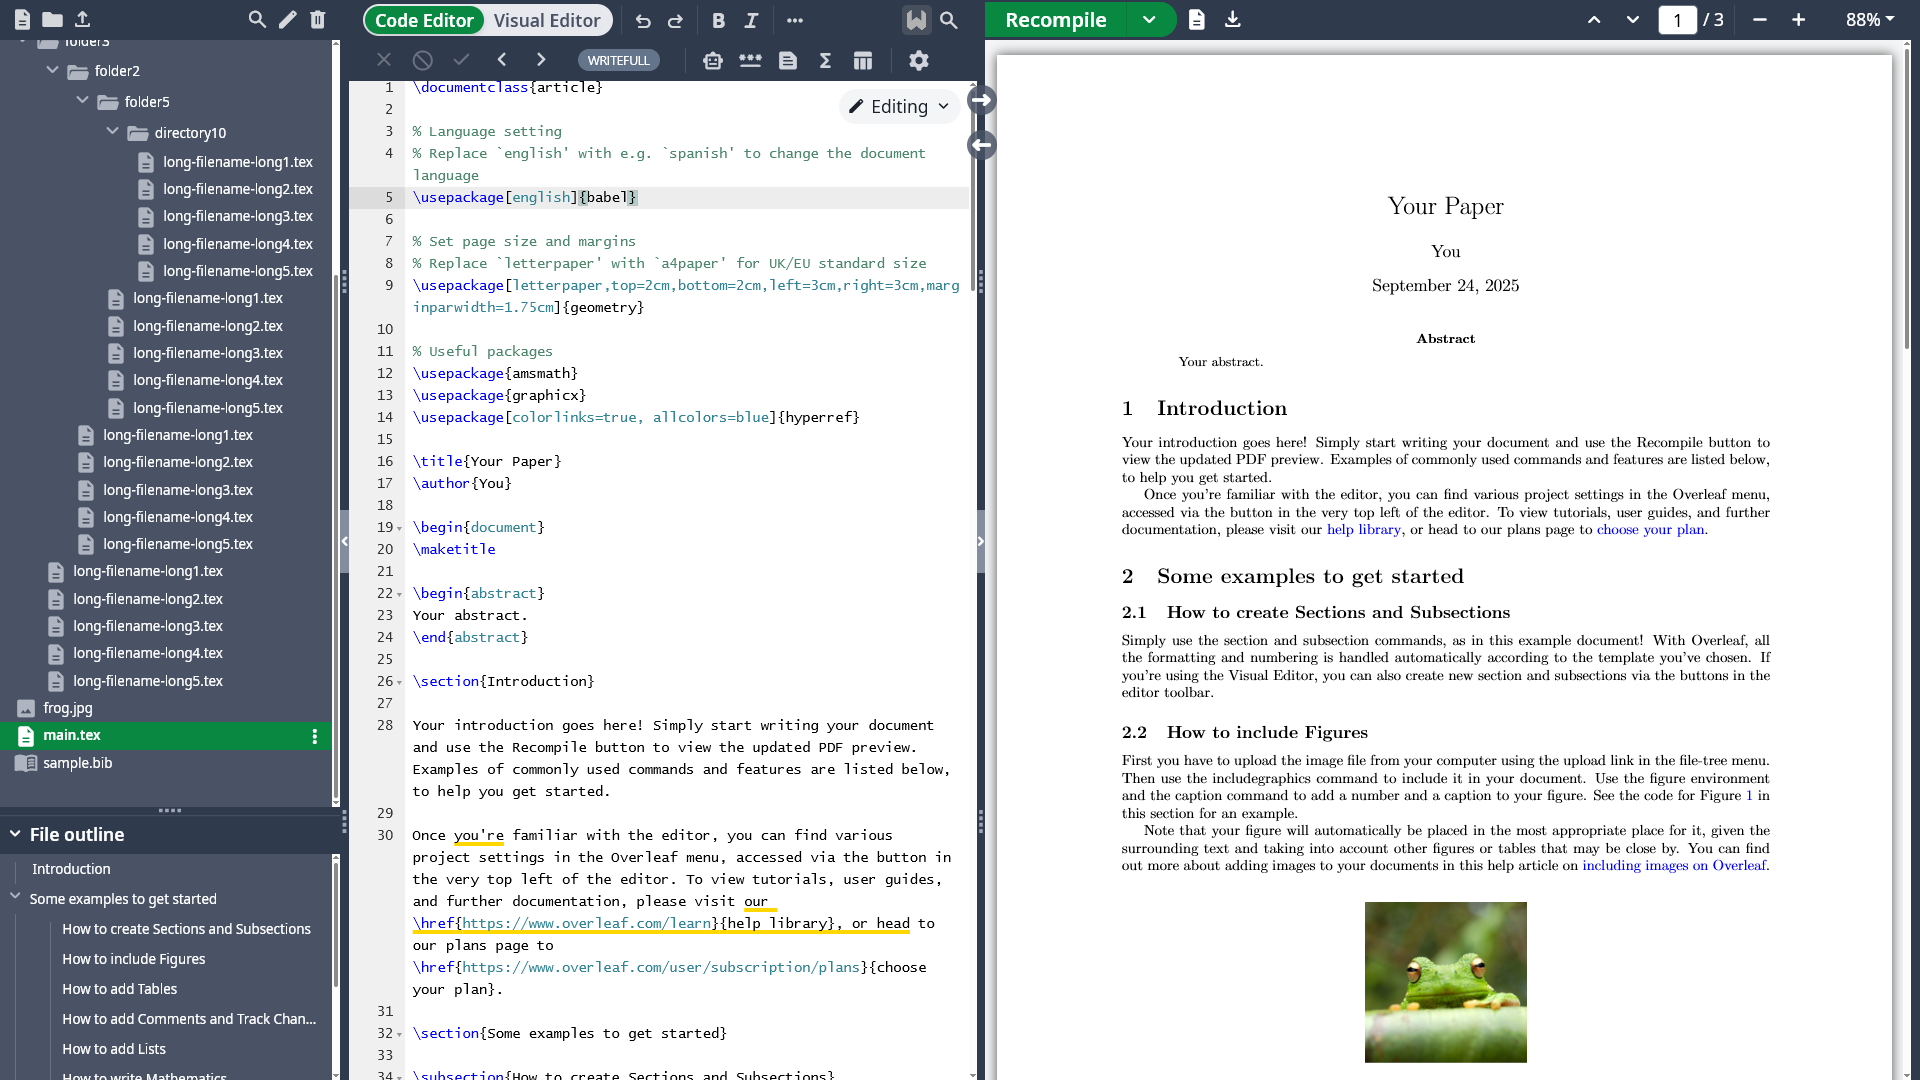The height and width of the screenshot is (1080, 1920).
Task: Click the PDF page number field
Action: pos(1677,20)
